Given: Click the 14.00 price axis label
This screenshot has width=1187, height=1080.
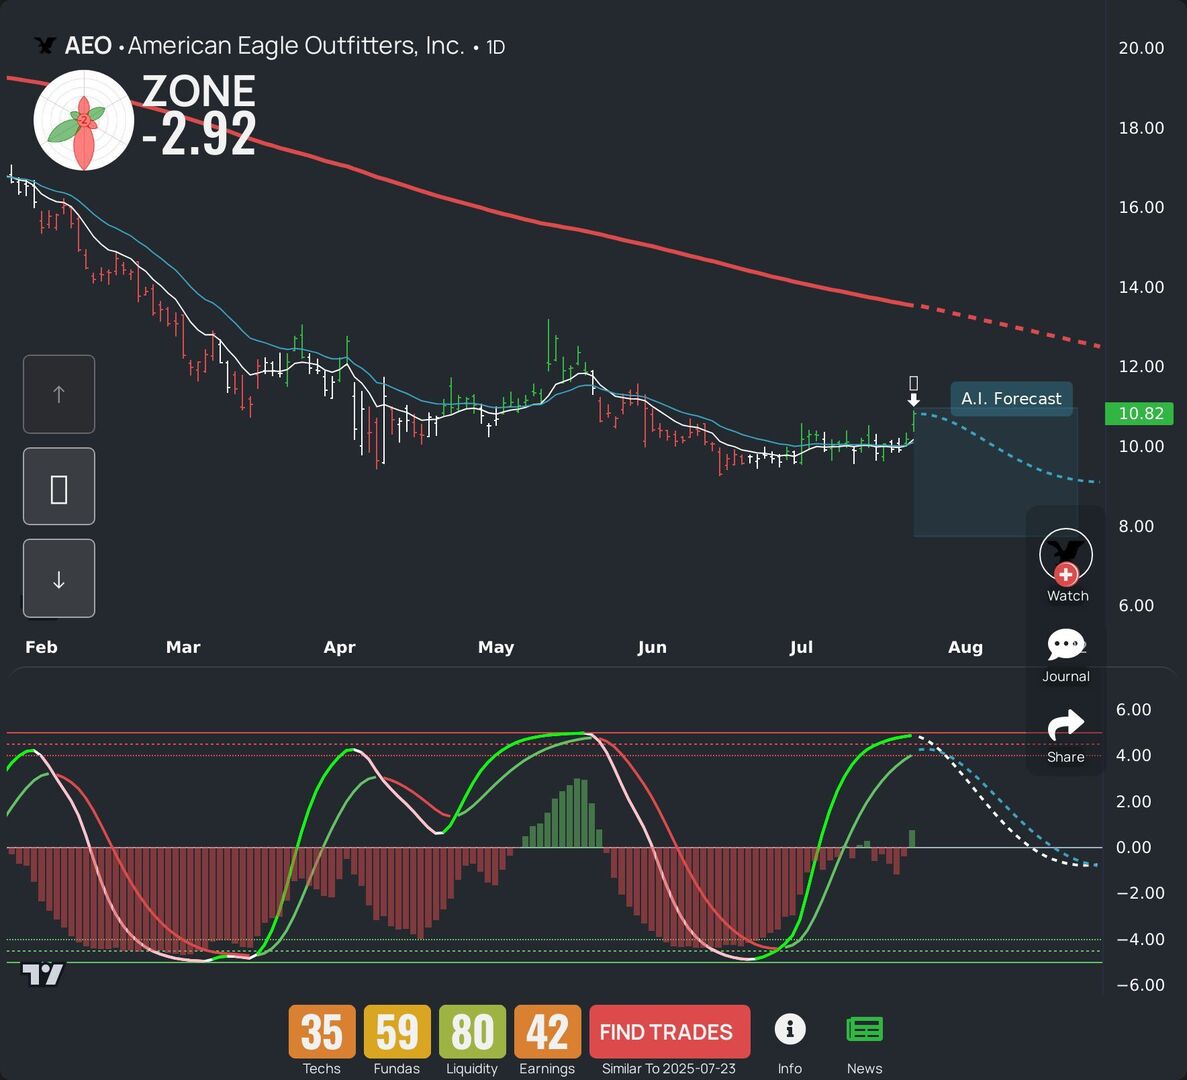Looking at the screenshot, I should [x=1142, y=287].
